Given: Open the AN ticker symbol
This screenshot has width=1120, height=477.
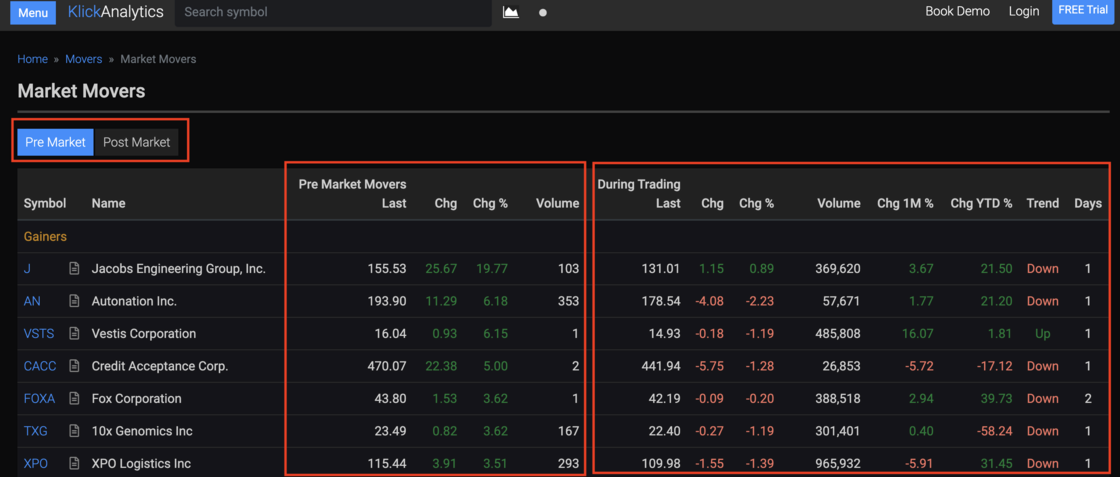Looking at the screenshot, I should click(32, 301).
